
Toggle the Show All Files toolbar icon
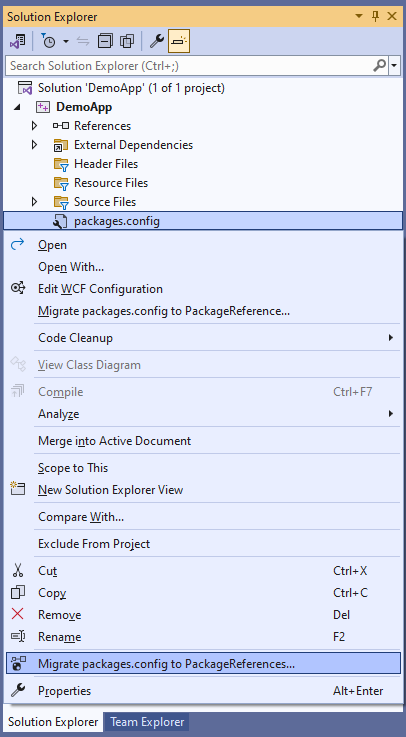pos(127,41)
